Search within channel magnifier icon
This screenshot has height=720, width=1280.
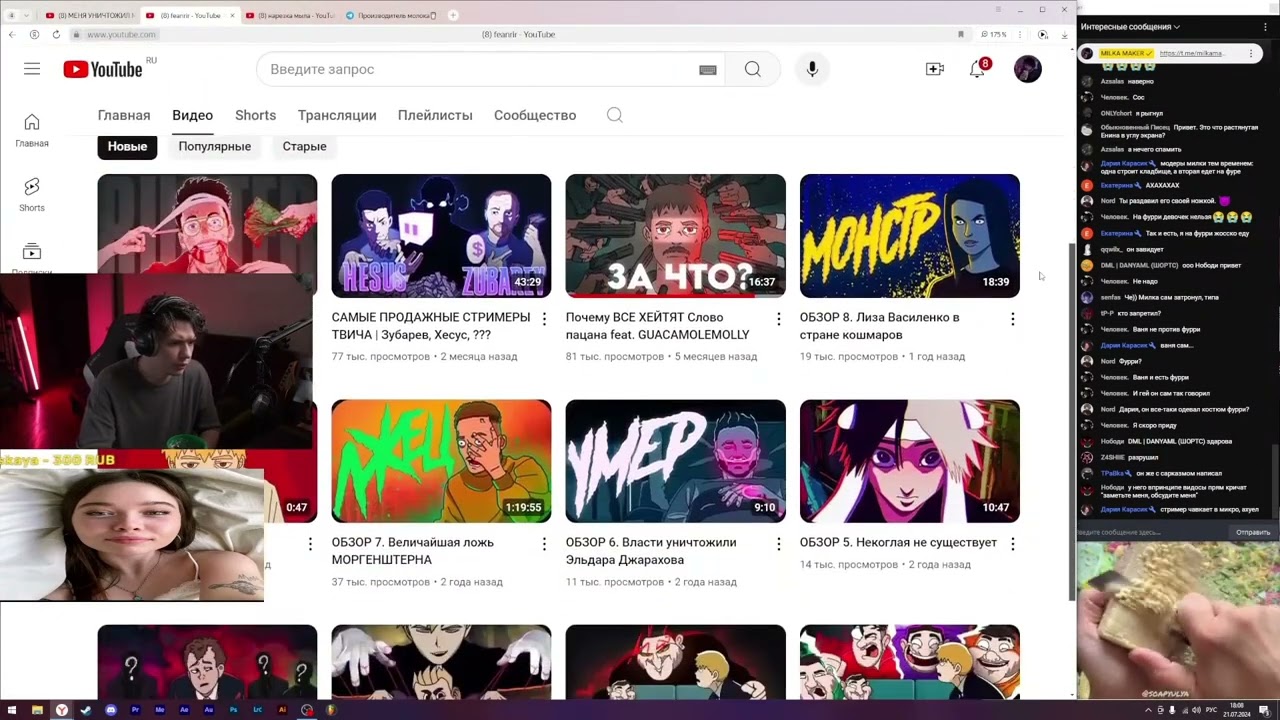[x=615, y=115]
